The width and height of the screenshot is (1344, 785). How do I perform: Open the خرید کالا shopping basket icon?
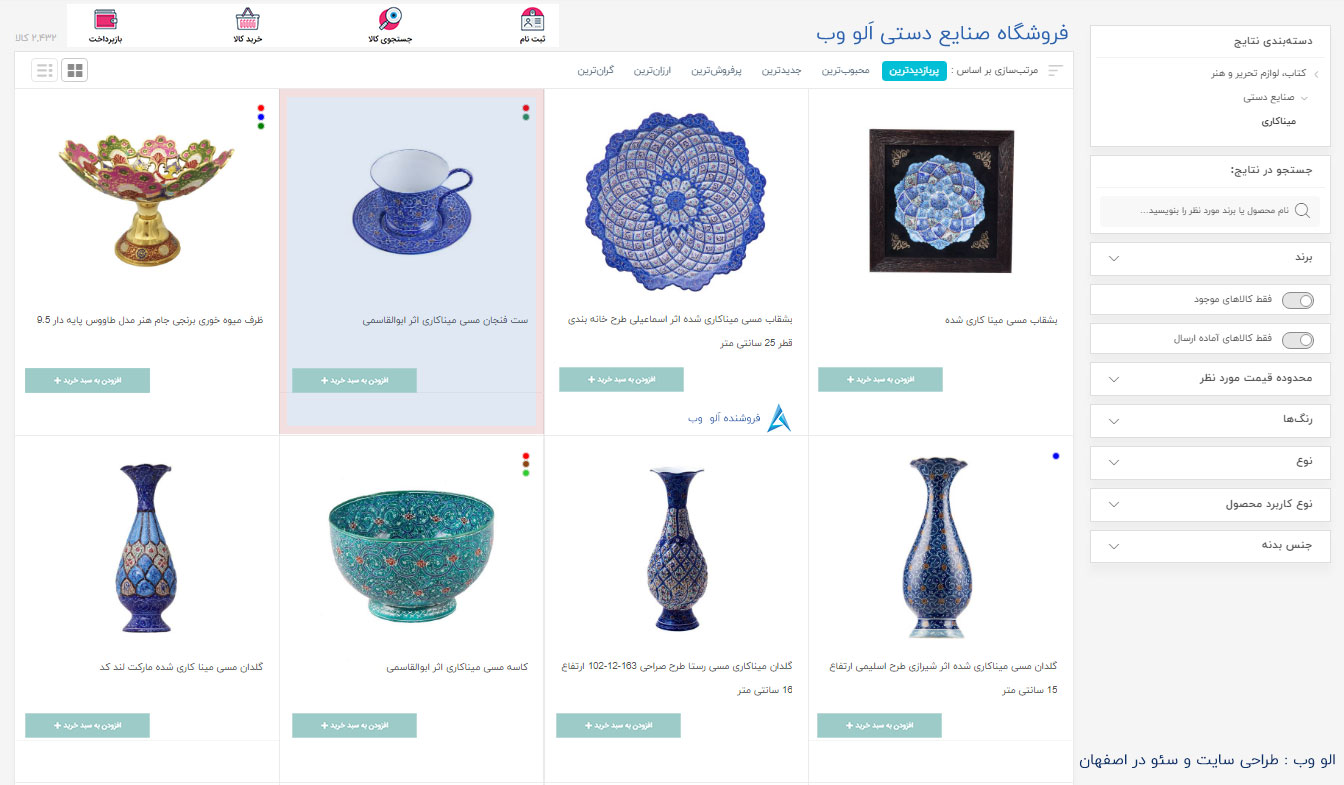tap(247, 19)
